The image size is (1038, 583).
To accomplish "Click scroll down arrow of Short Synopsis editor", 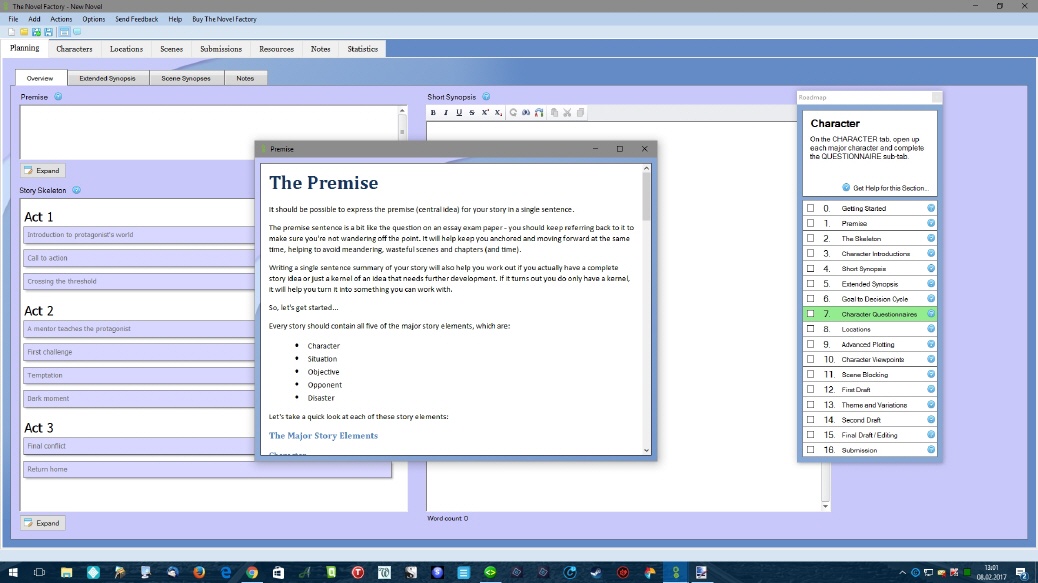I will (x=825, y=506).
